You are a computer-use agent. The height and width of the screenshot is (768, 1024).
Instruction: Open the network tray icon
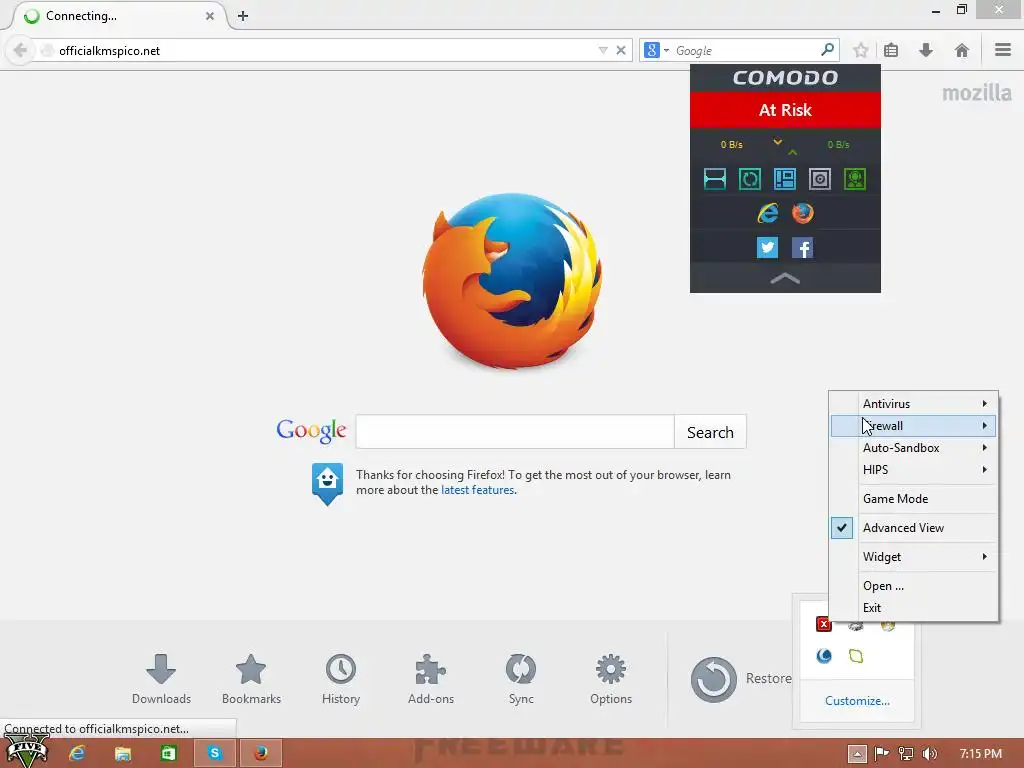[x=906, y=754]
